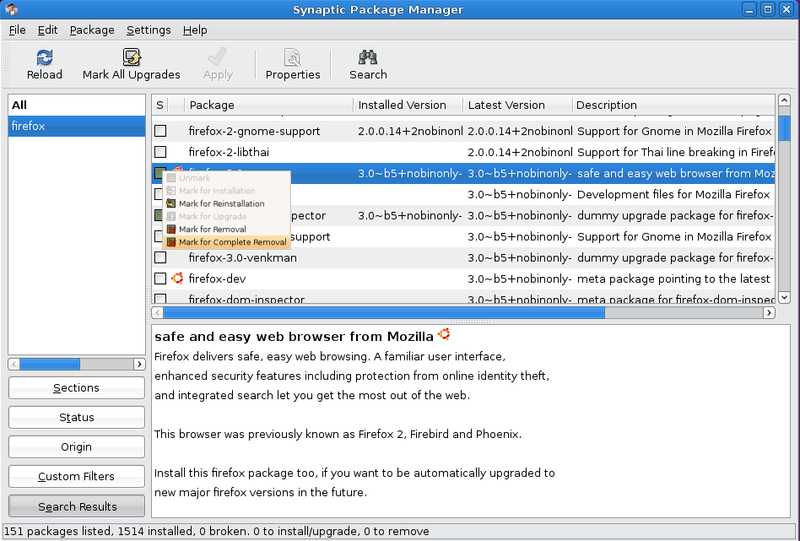Open the Custom Filters view

[x=77, y=477]
